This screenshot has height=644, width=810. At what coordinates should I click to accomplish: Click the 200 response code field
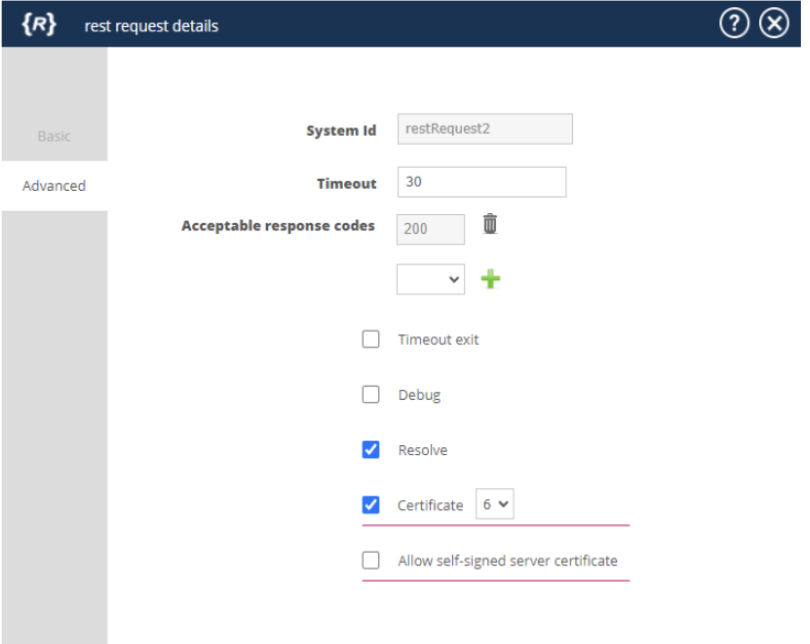[x=431, y=229]
